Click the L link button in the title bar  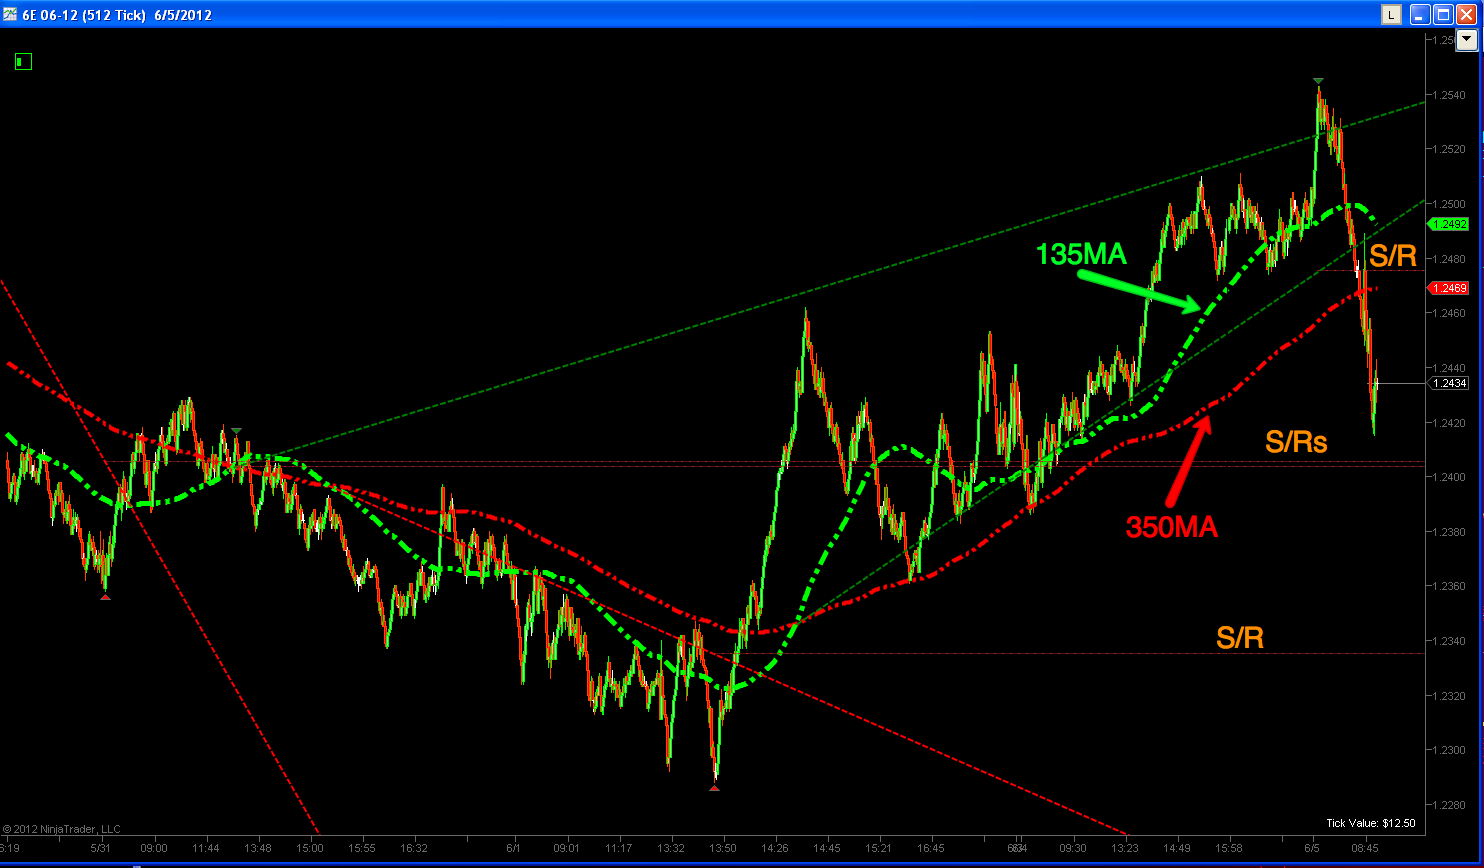1391,15
